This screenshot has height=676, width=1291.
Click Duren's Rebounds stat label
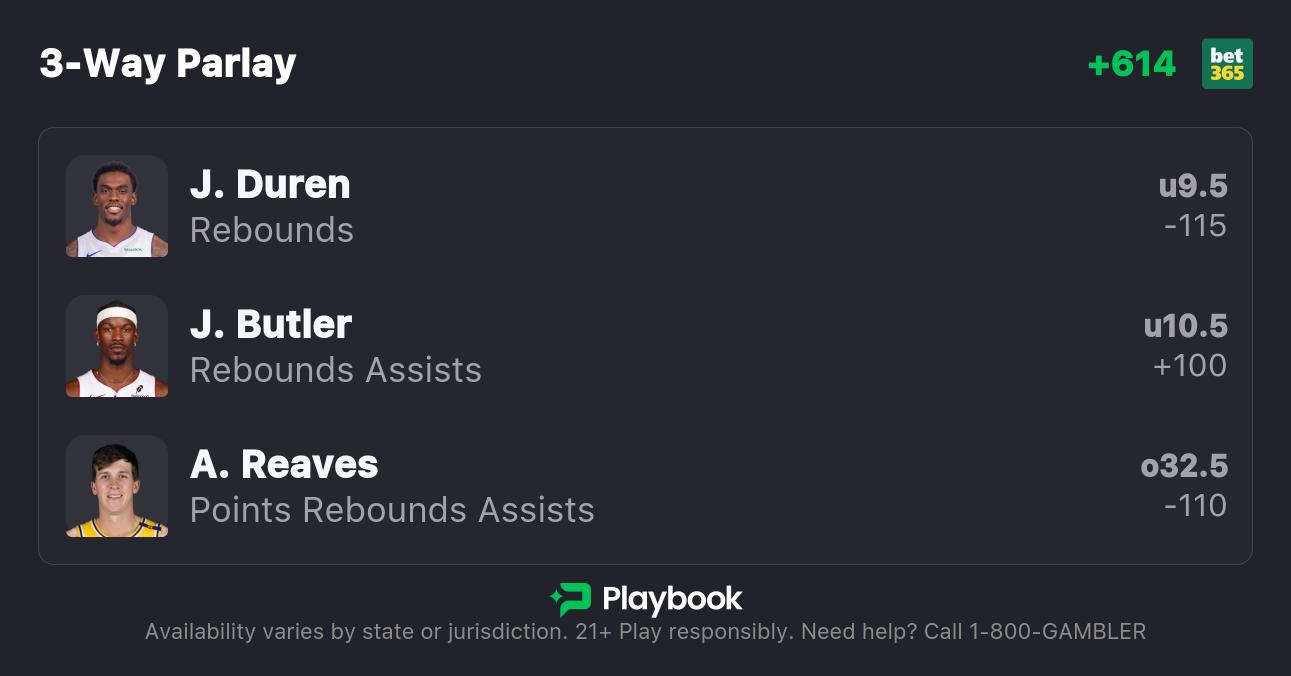[x=272, y=230]
